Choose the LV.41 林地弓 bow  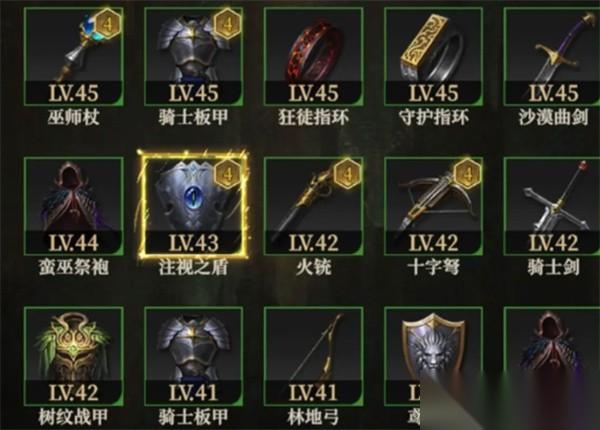pos(313,356)
